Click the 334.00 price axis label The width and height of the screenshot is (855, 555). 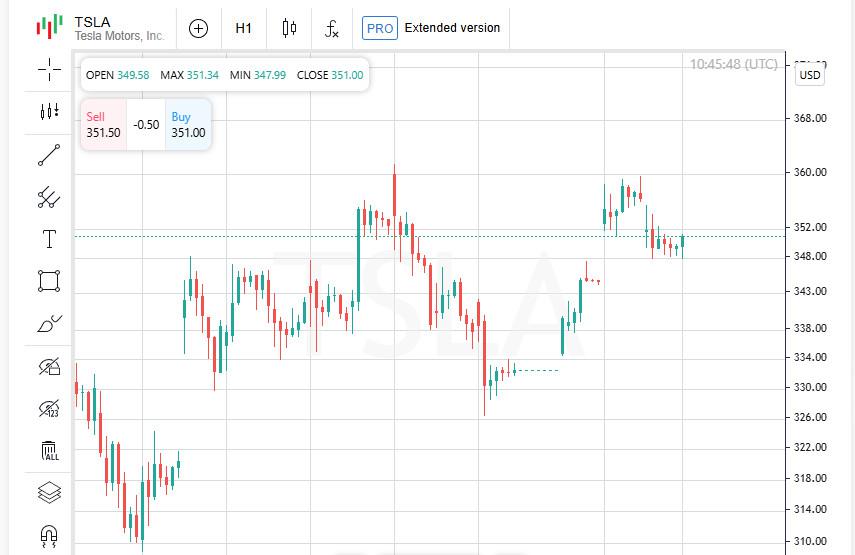click(x=810, y=358)
